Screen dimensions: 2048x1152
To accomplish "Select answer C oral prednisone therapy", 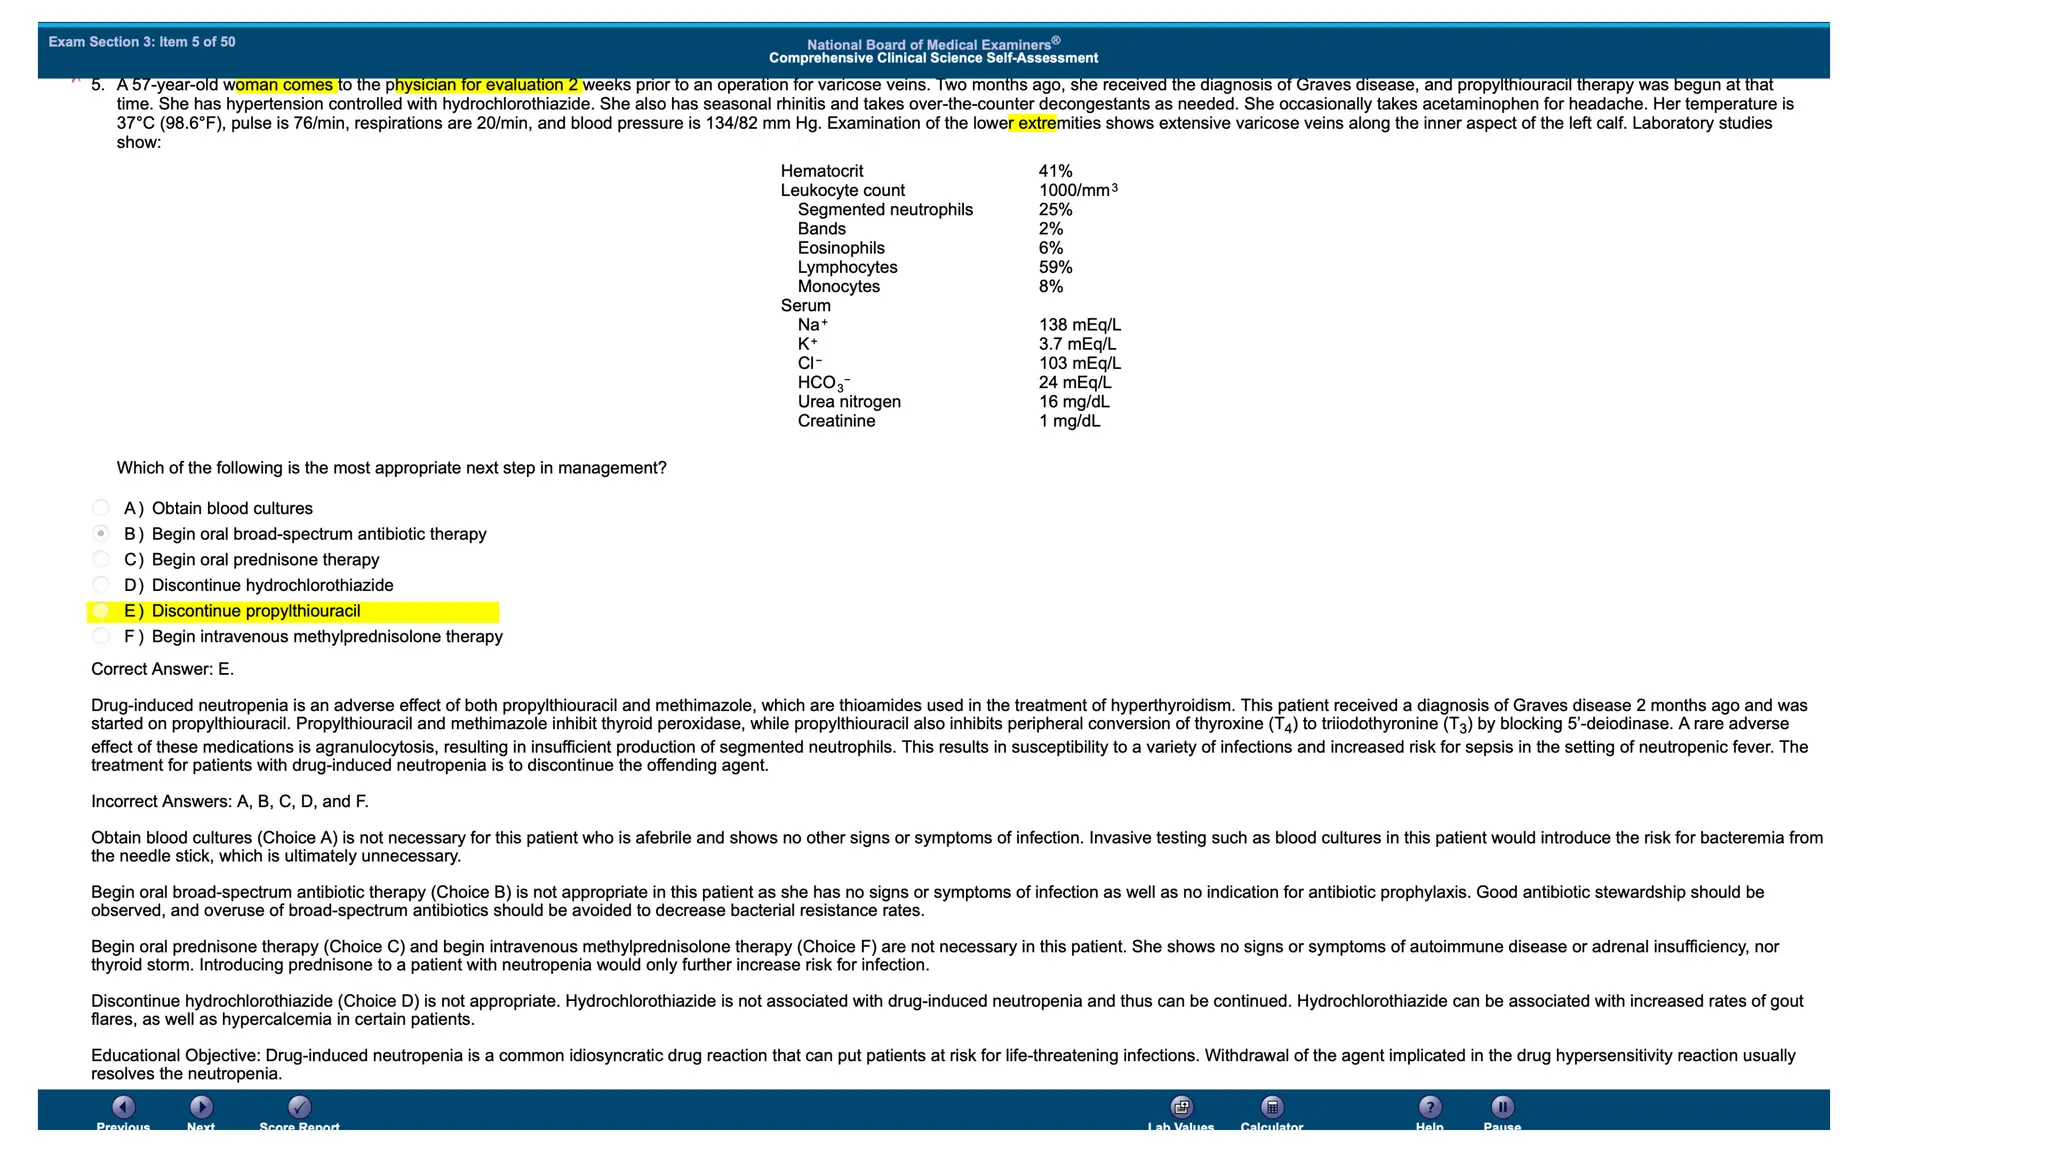I will point(101,560).
